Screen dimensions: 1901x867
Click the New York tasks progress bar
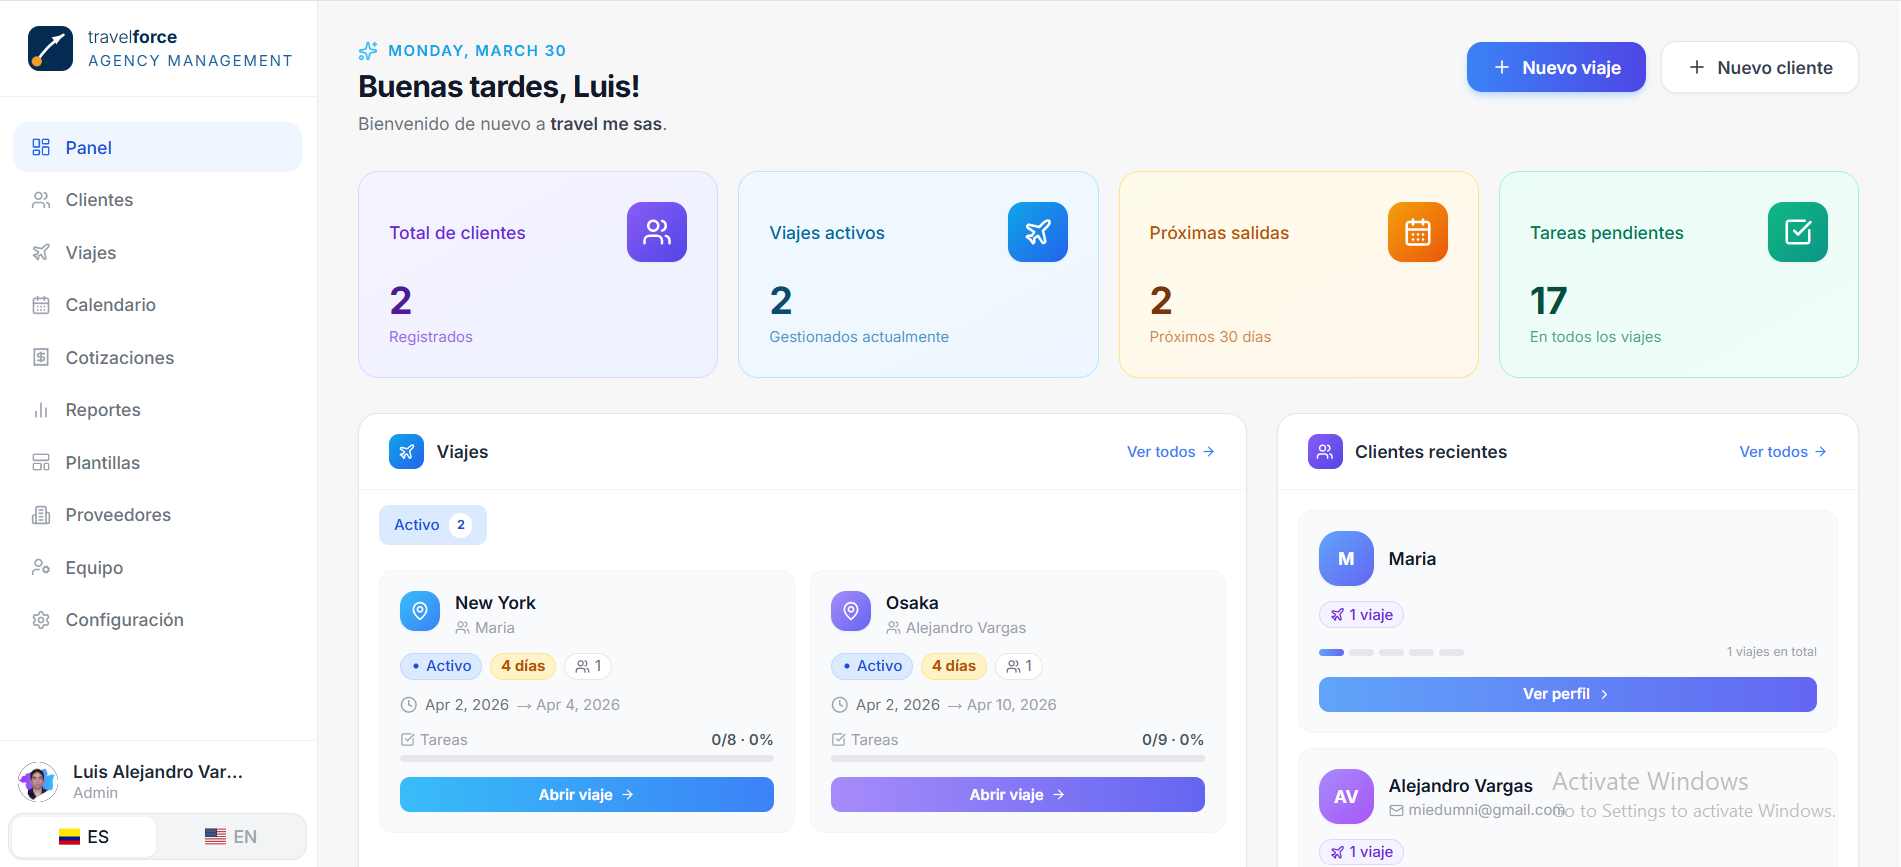[x=586, y=759]
